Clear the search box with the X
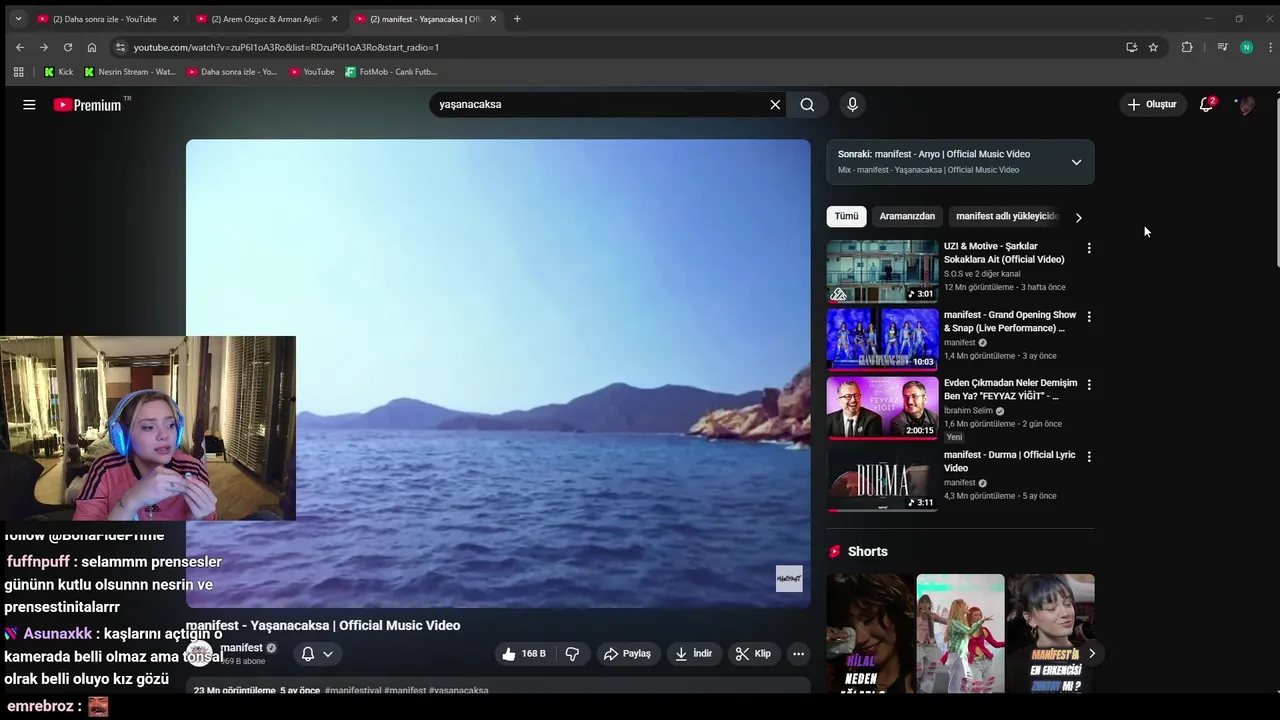 [775, 104]
